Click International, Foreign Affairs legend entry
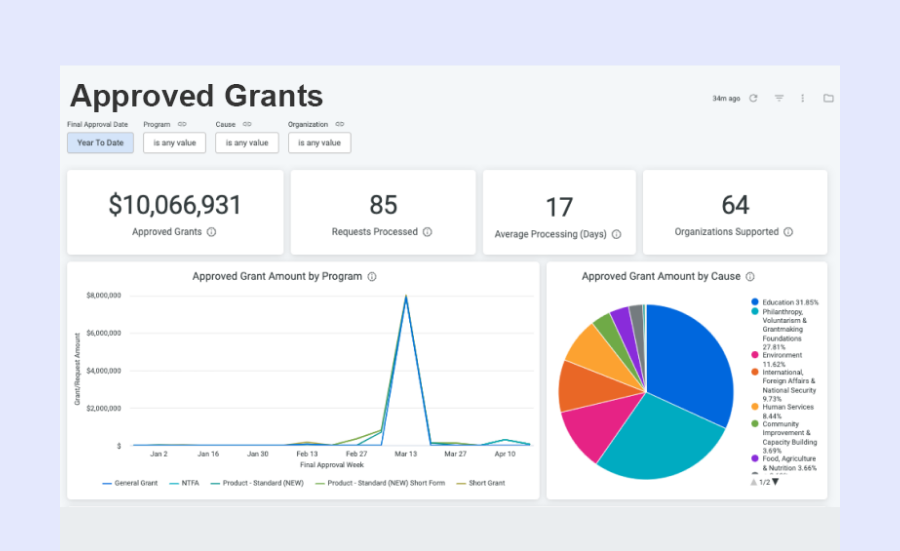 point(783,386)
